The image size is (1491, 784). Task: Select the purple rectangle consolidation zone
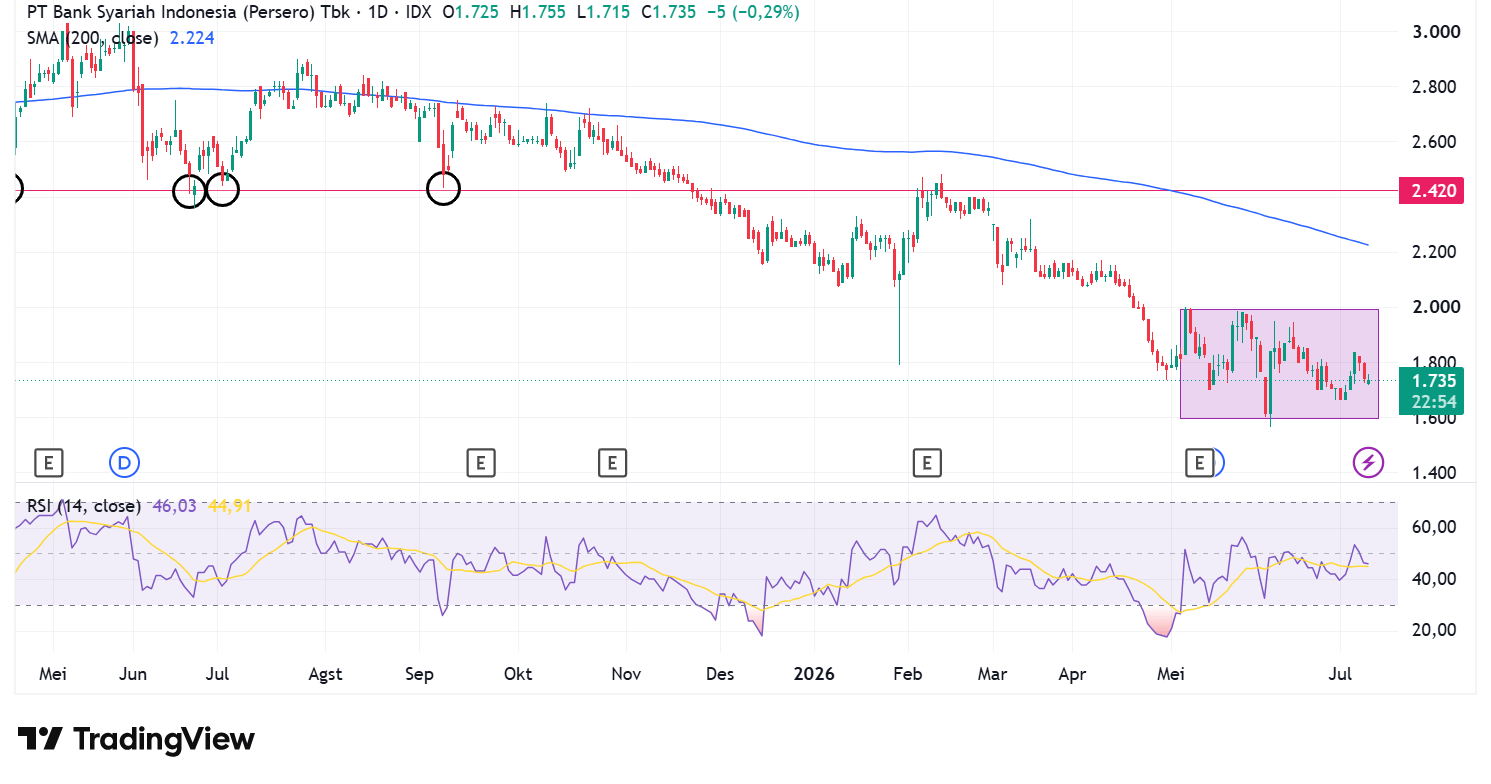pyautogui.click(x=1279, y=363)
